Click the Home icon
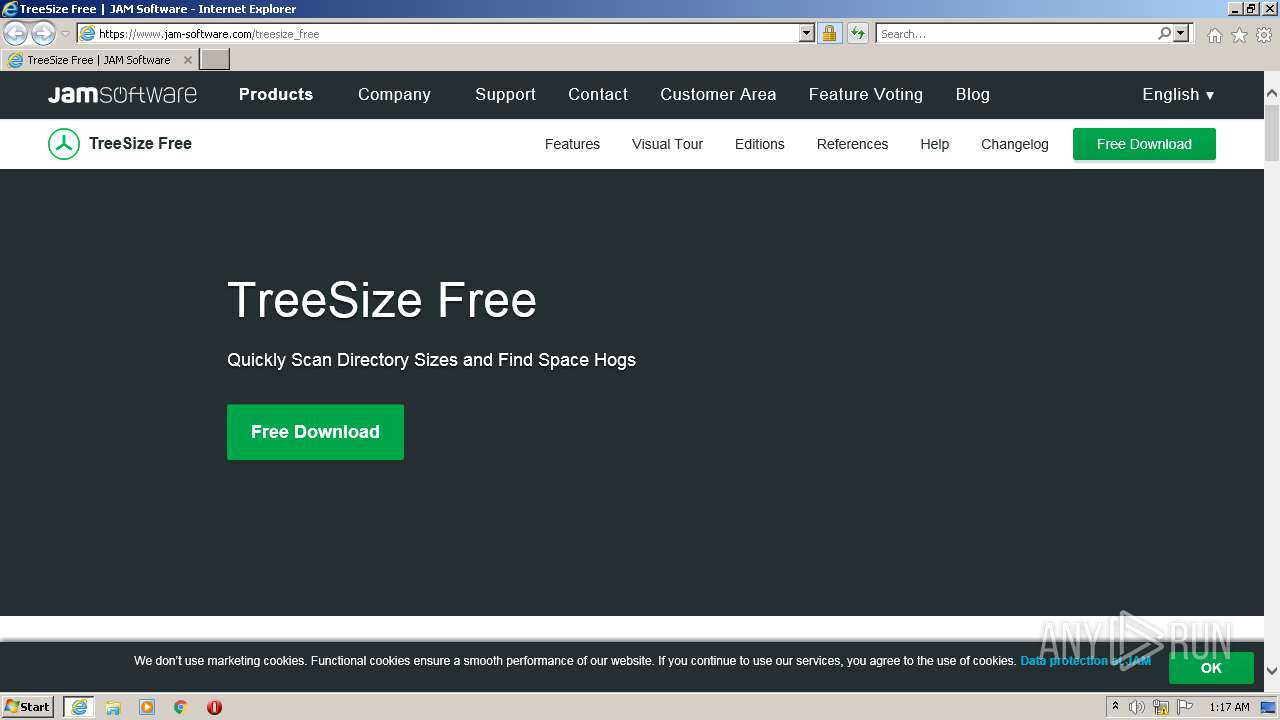The height and width of the screenshot is (720, 1280). click(1214, 35)
